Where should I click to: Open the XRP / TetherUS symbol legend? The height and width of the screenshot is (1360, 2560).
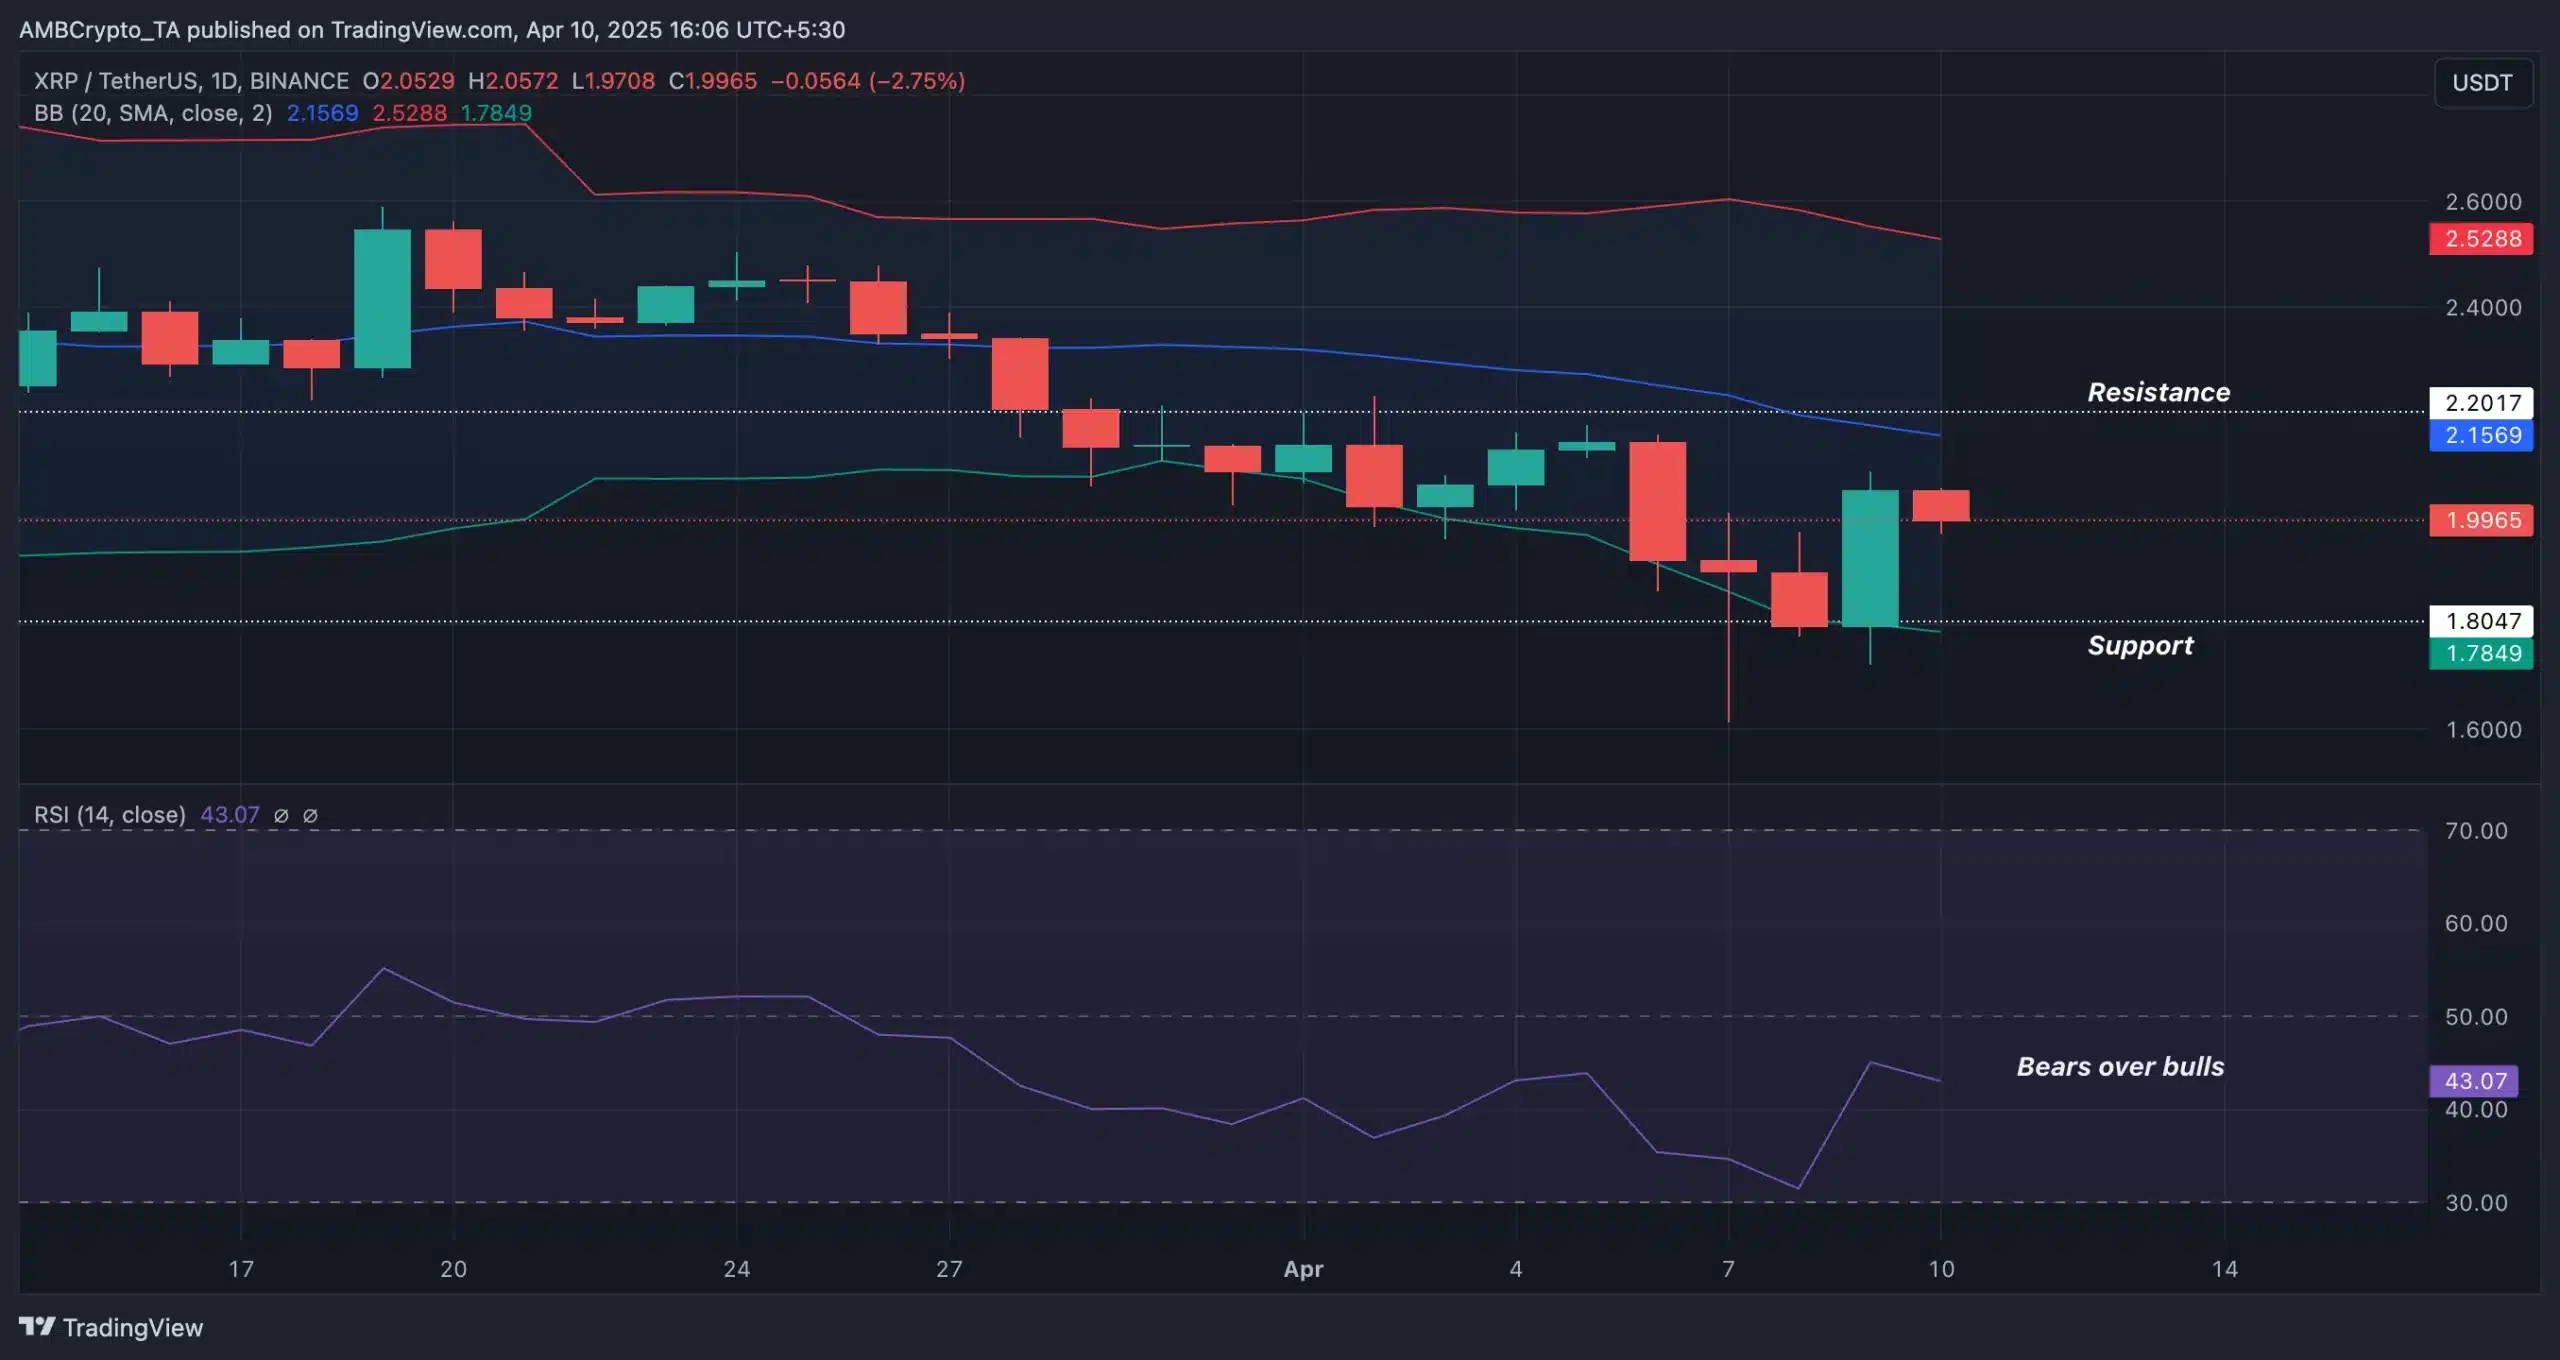point(191,81)
